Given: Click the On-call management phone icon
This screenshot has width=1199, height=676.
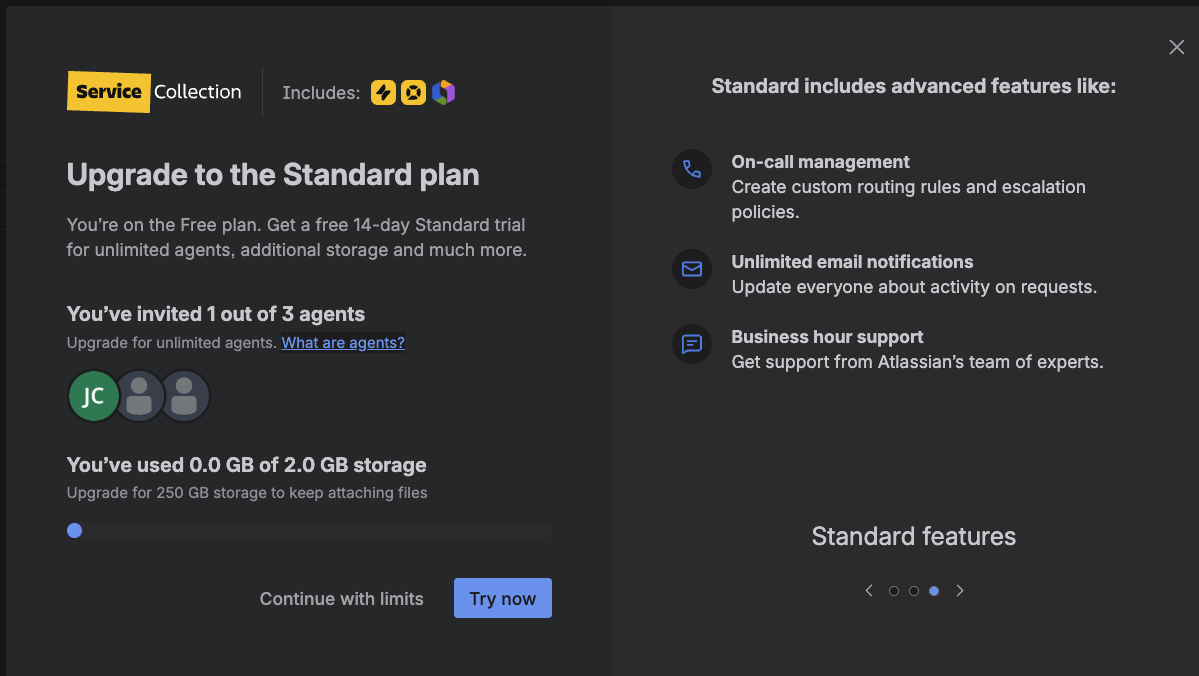Looking at the screenshot, I should click(691, 169).
